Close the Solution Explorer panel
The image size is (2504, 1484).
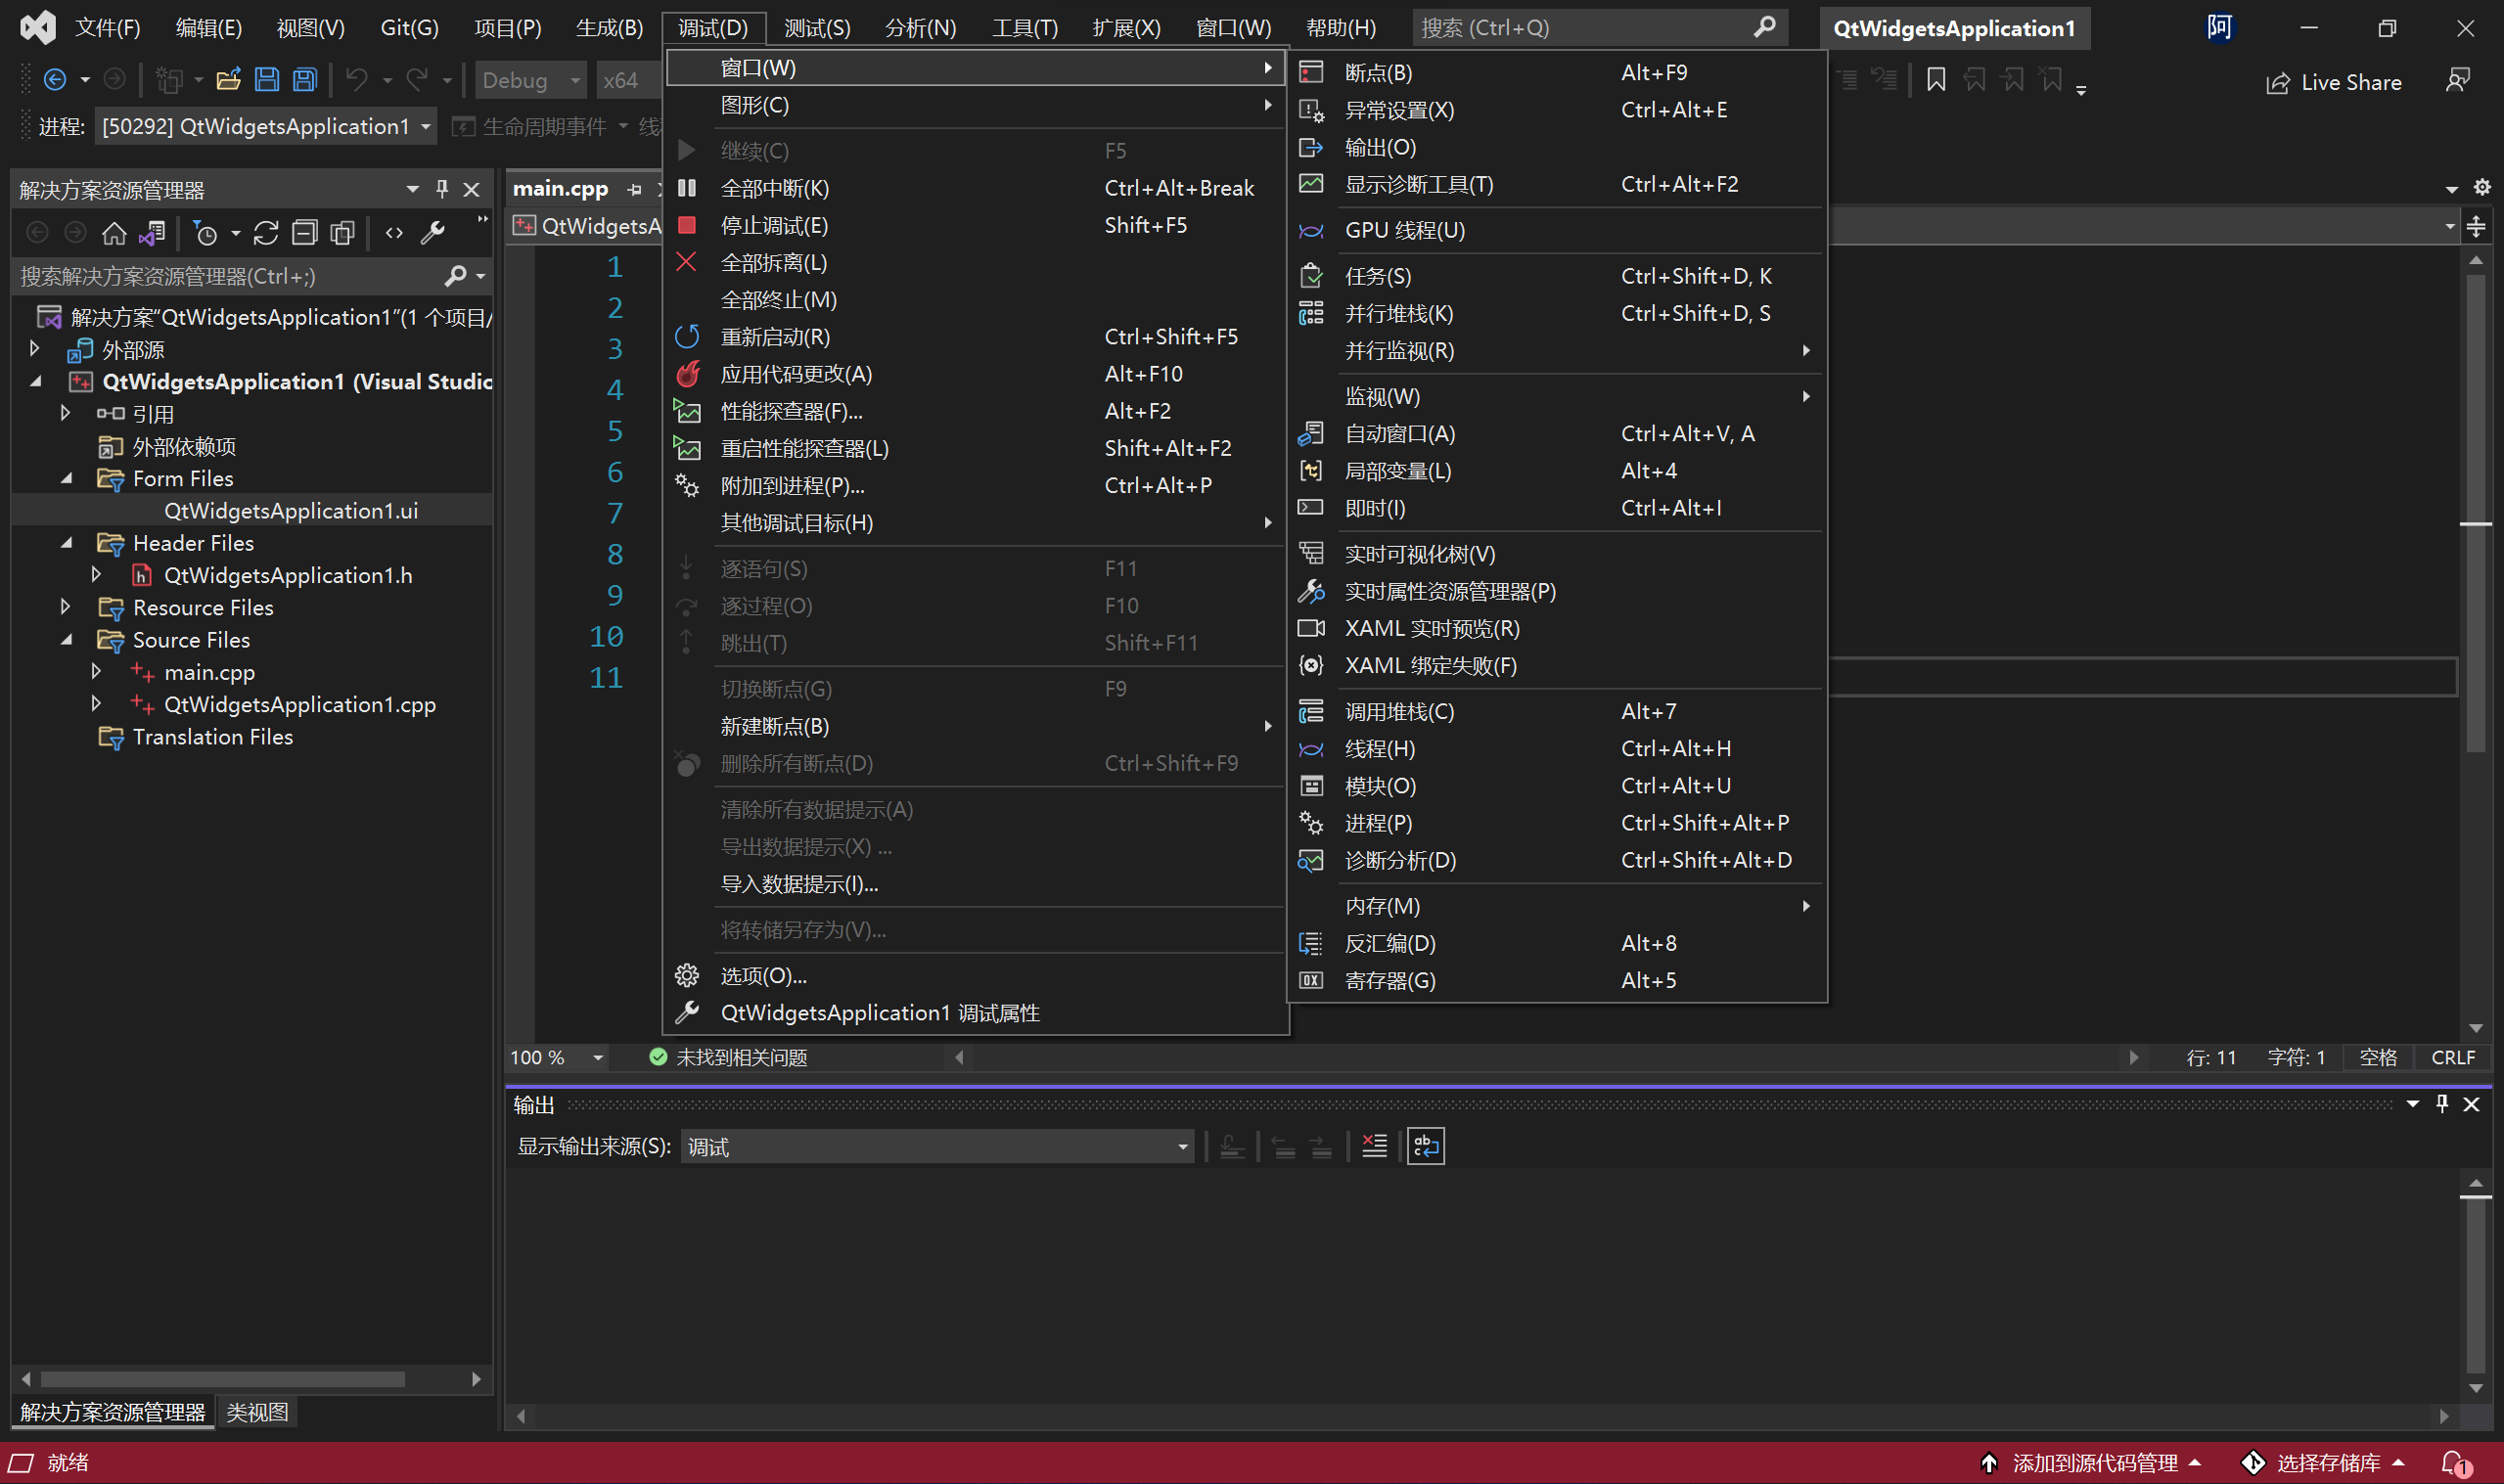tap(472, 189)
